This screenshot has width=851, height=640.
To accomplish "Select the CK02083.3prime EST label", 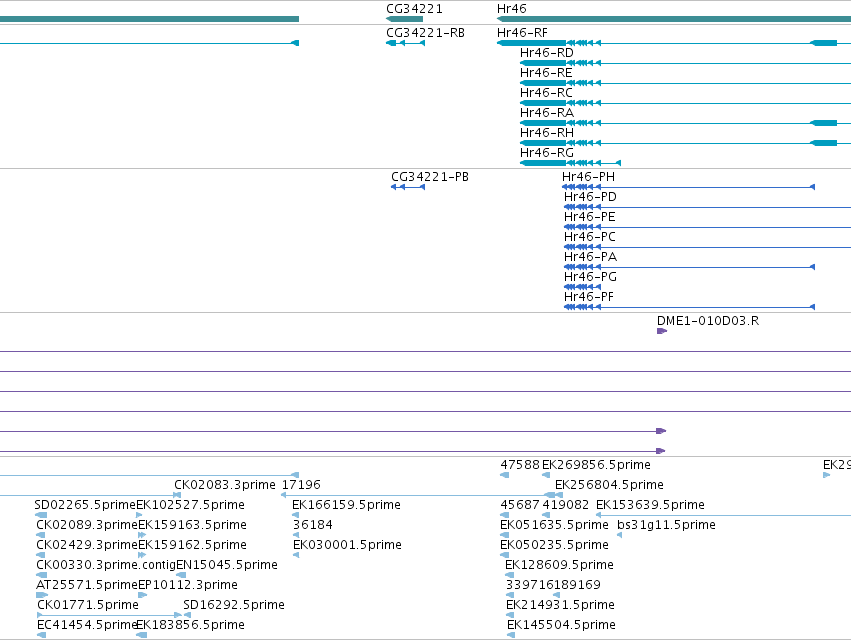I will [225, 485].
